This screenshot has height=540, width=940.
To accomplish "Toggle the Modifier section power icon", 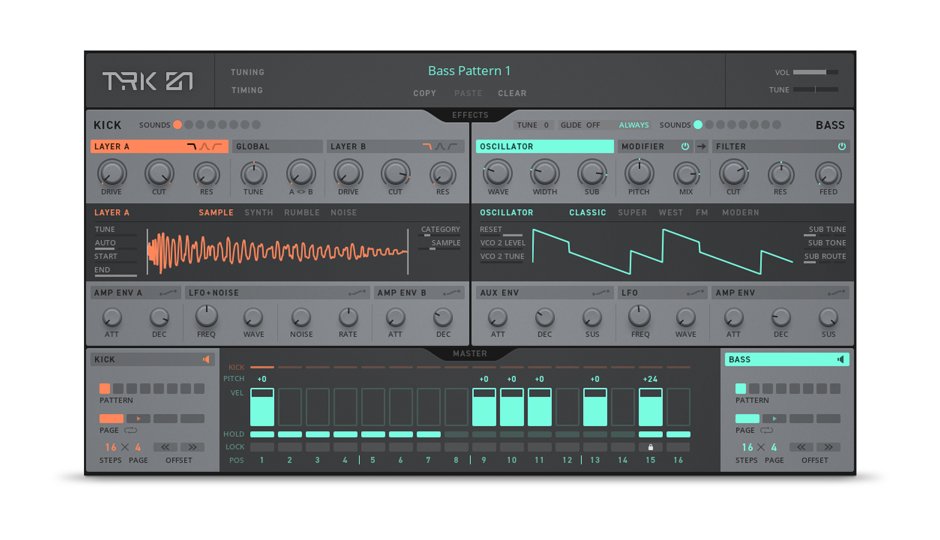I will pos(685,147).
